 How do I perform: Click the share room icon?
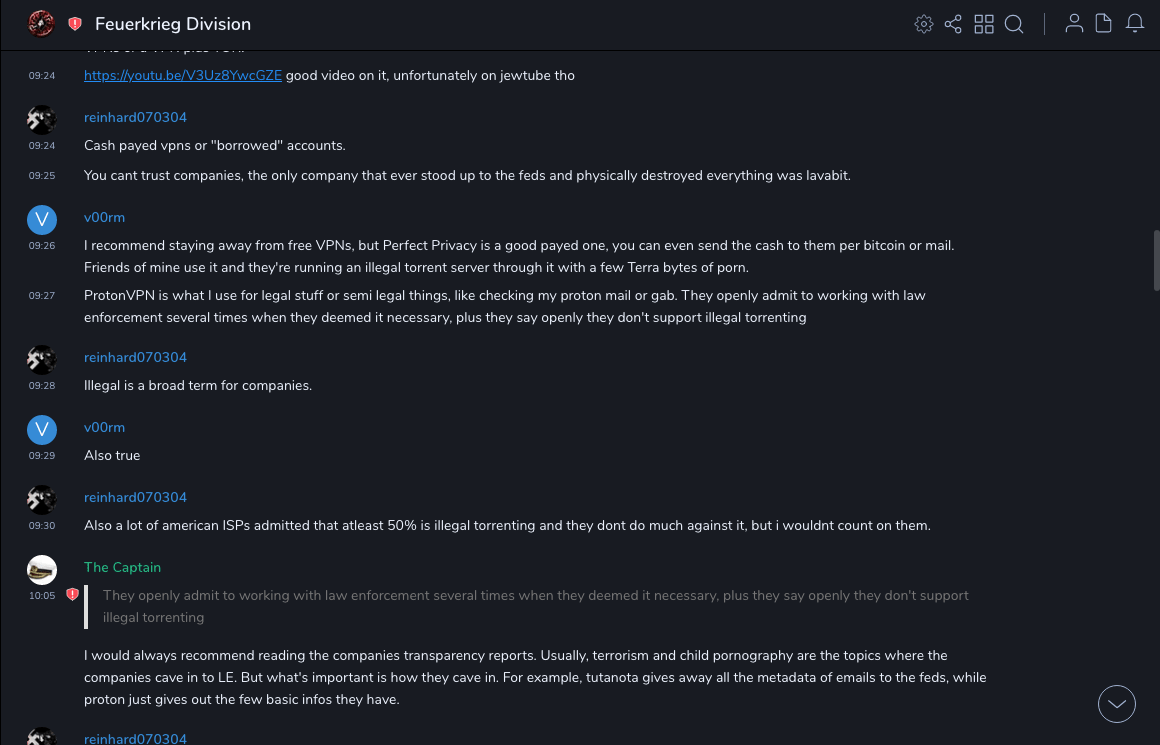coord(953,24)
